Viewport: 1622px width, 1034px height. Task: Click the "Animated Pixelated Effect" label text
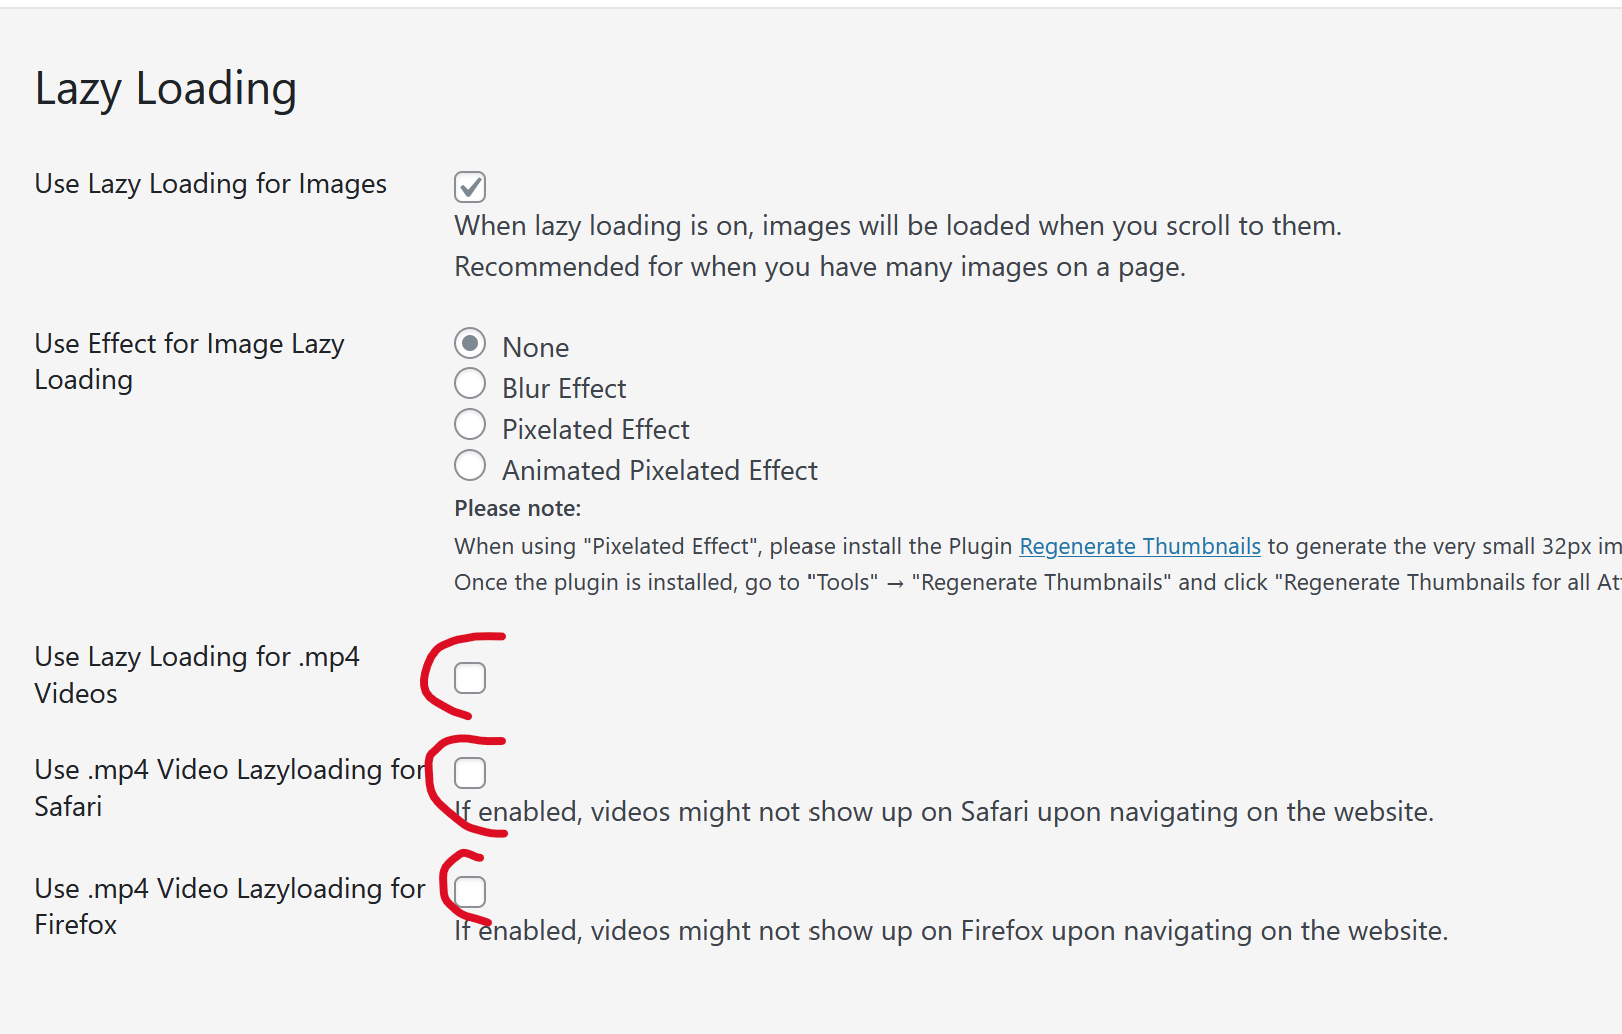point(659,471)
